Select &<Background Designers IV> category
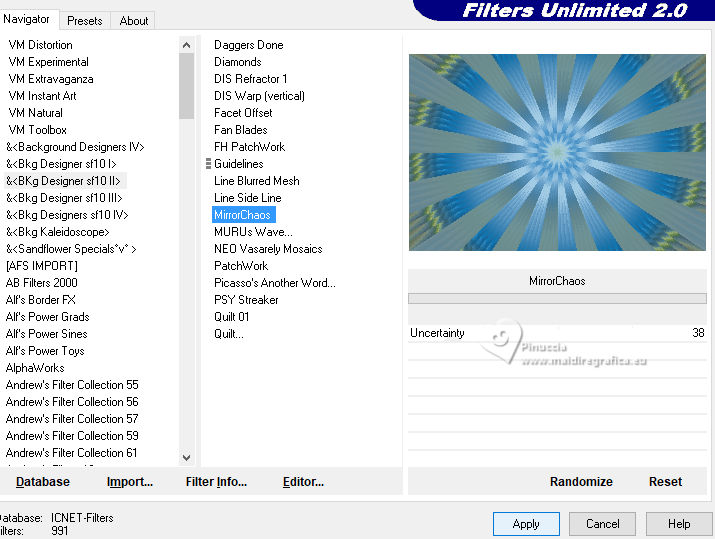Image resolution: width=715 pixels, height=539 pixels. pyautogui.click(x=75, y=147)
